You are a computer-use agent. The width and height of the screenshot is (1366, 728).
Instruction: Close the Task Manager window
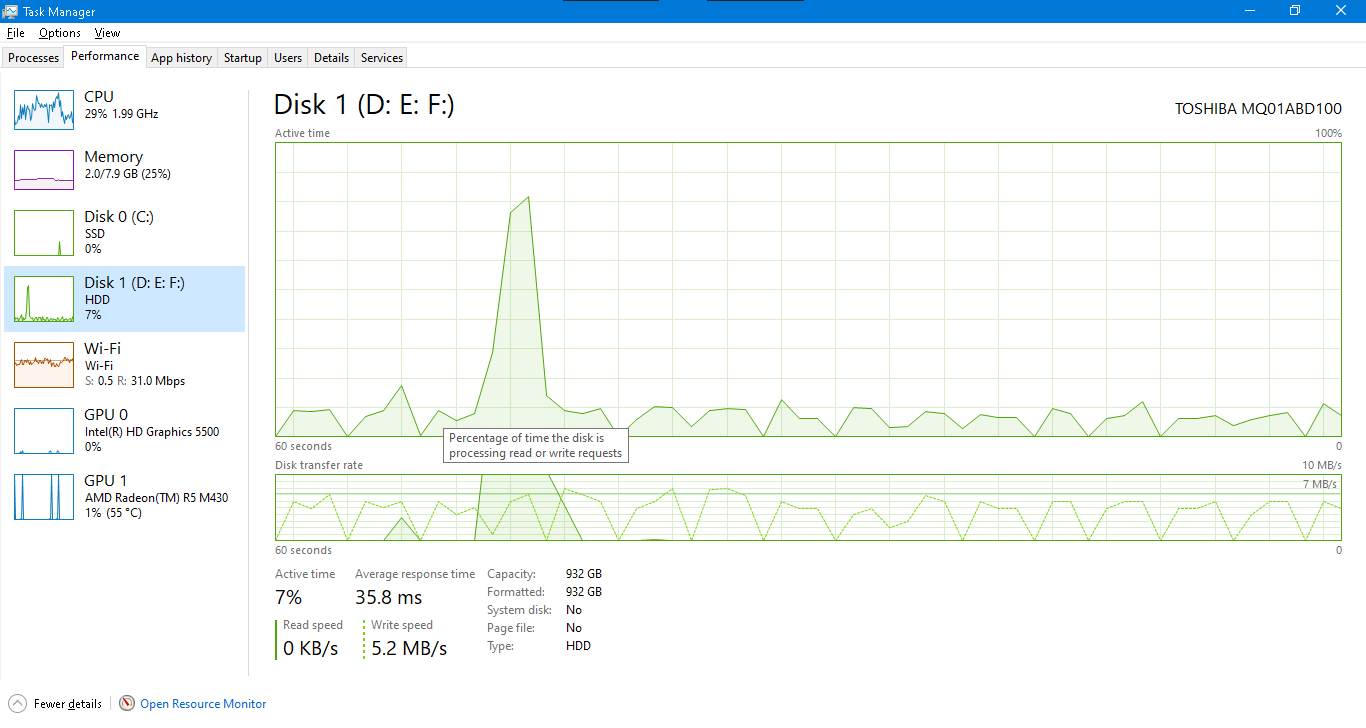1342,11
